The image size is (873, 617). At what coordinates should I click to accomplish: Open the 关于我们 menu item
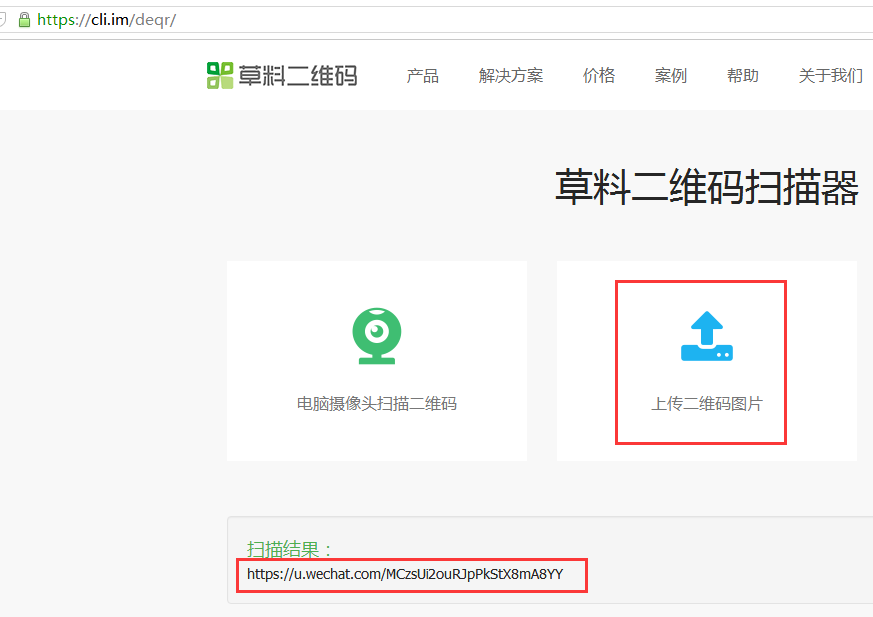[831, 75]
